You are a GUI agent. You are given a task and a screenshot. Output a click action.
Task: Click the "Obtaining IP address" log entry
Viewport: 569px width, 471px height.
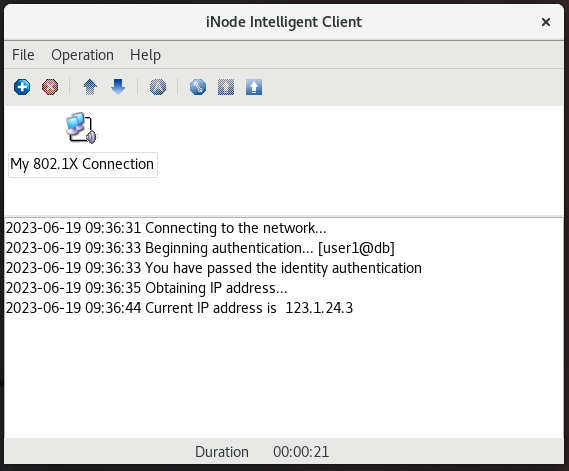click(147, 288)
